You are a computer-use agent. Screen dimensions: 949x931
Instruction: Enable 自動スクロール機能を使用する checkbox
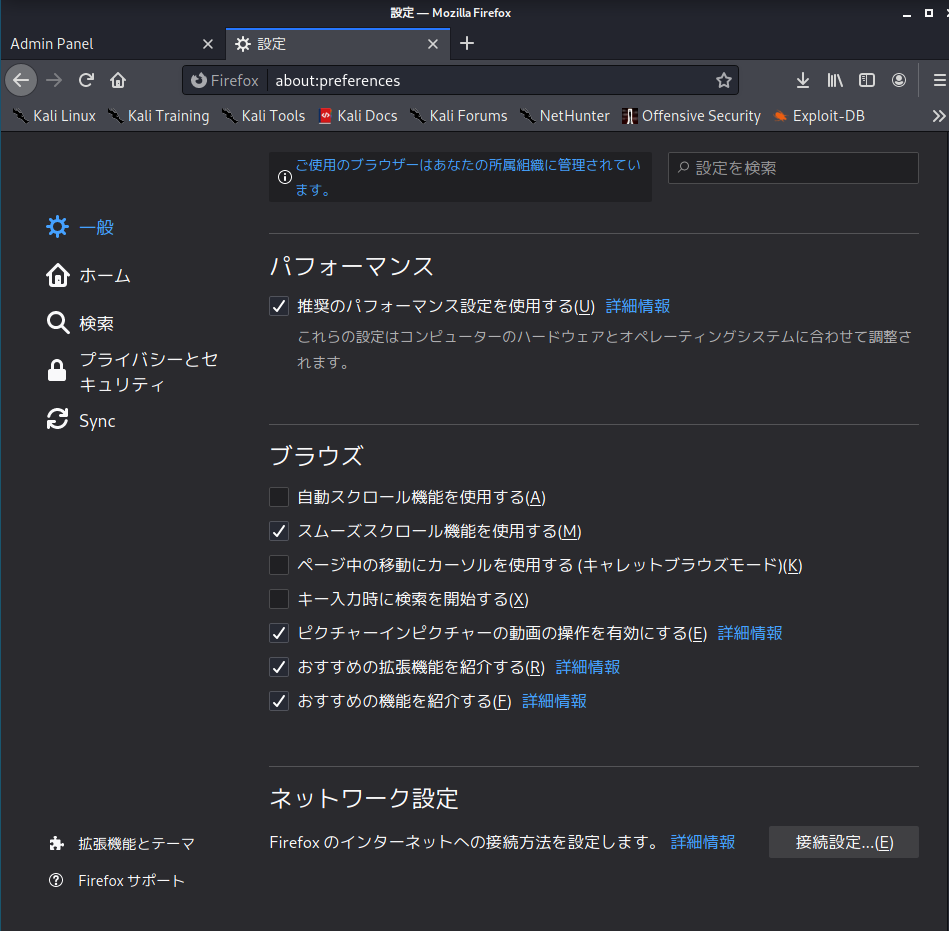click(x=279, y=497)
